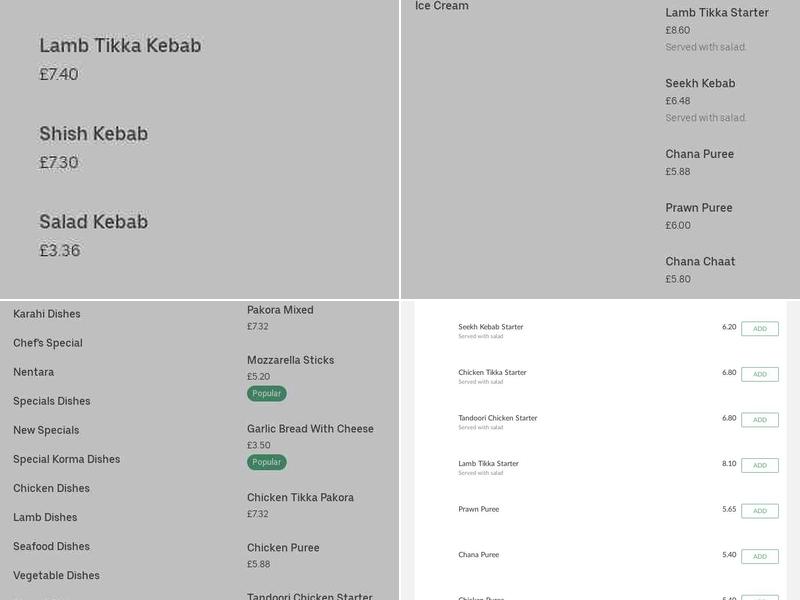This screenshot has width=800, height=600.
Task: Add Prawn Puree priced 5.65
Action: coord(759,511)
